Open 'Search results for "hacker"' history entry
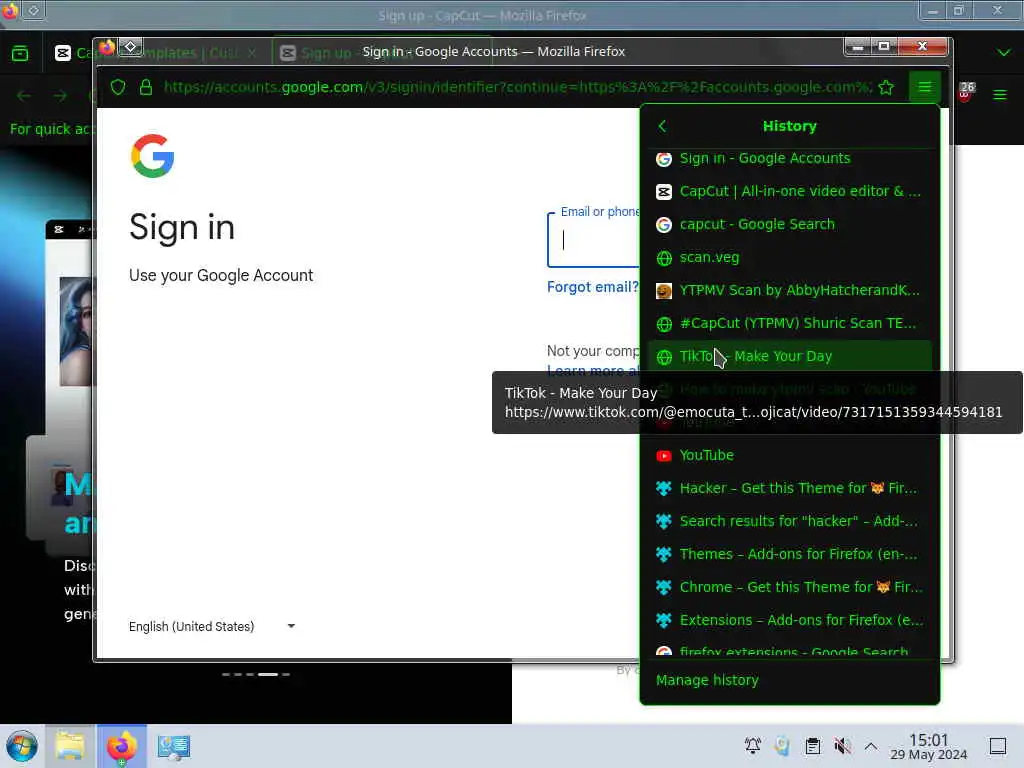1024x768 pixels. coord(790,521)
